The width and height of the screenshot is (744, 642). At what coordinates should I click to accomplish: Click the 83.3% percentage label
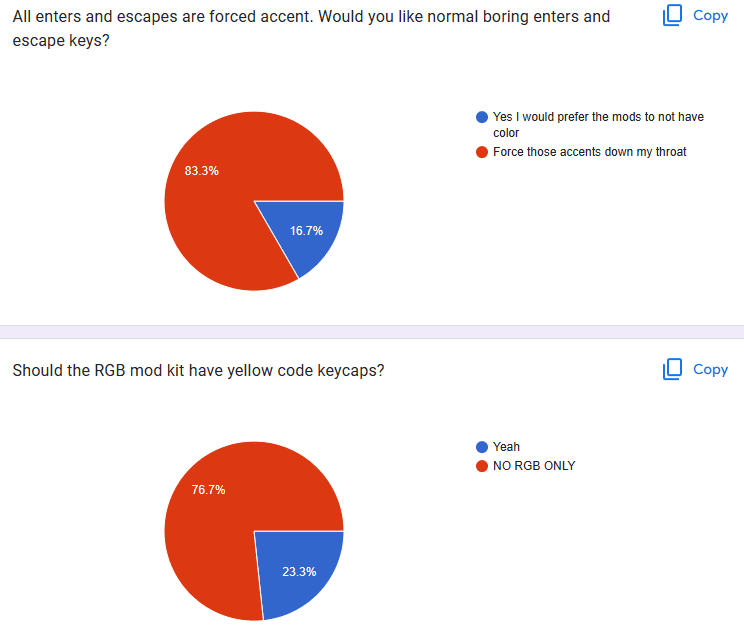coord(202,171)
